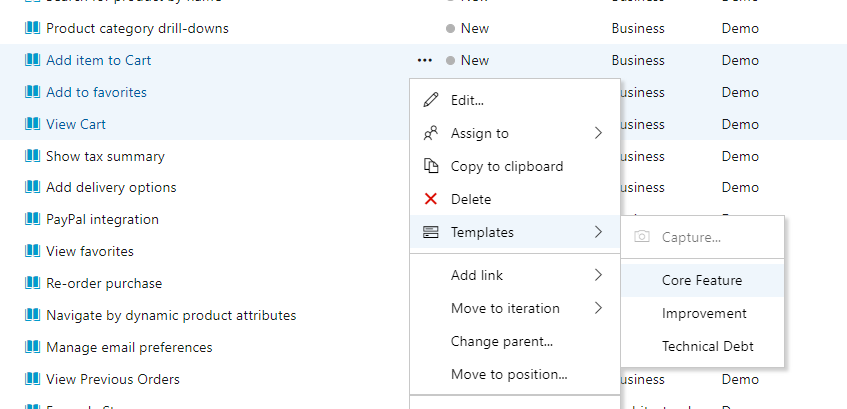
Task: Click the Templates icon in the context menu
Action: tap(431, 232)
